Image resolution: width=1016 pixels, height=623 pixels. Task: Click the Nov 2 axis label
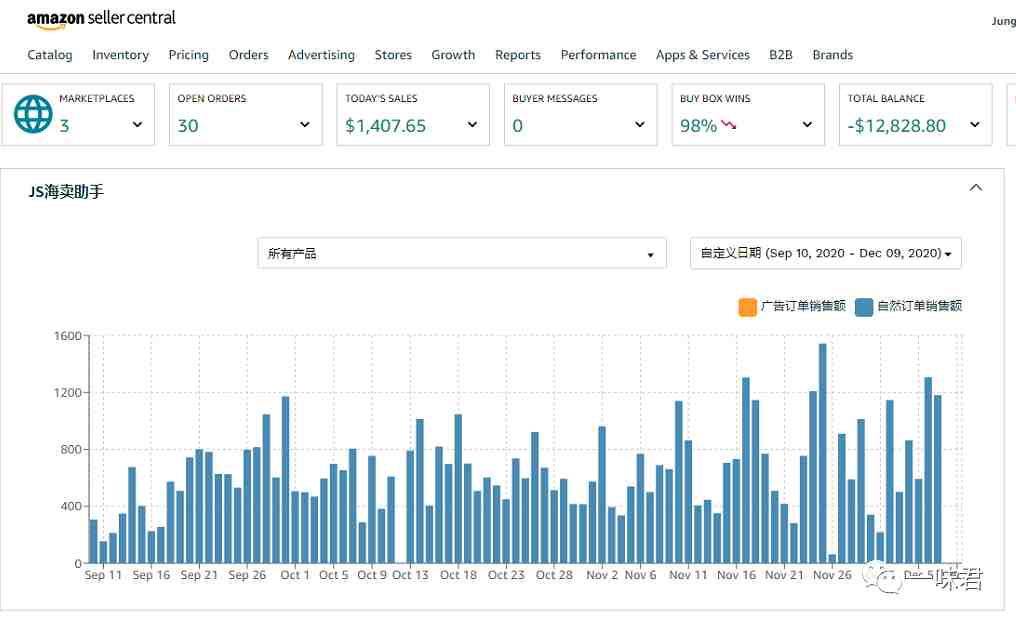(x=602, y=575)
